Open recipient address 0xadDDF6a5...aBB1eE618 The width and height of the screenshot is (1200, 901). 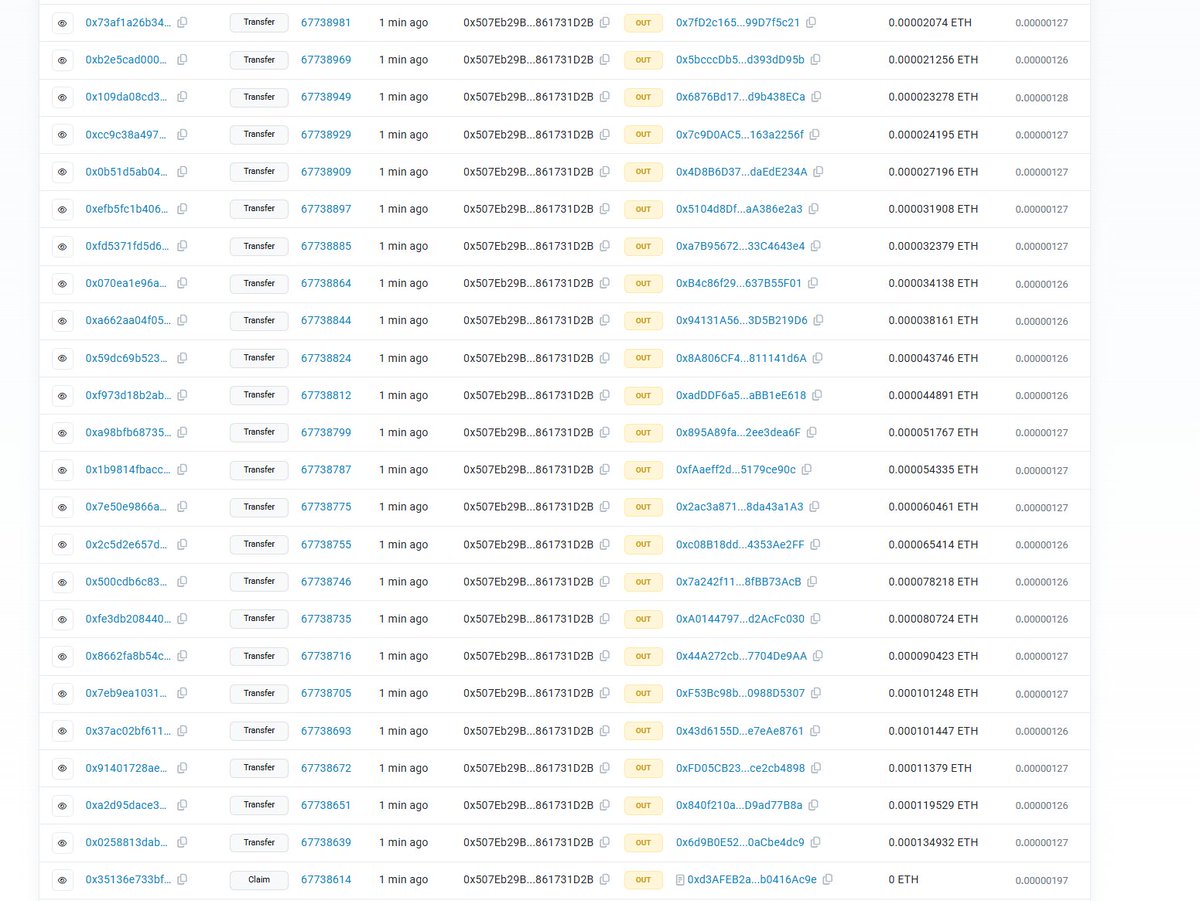tap(741, 395)
